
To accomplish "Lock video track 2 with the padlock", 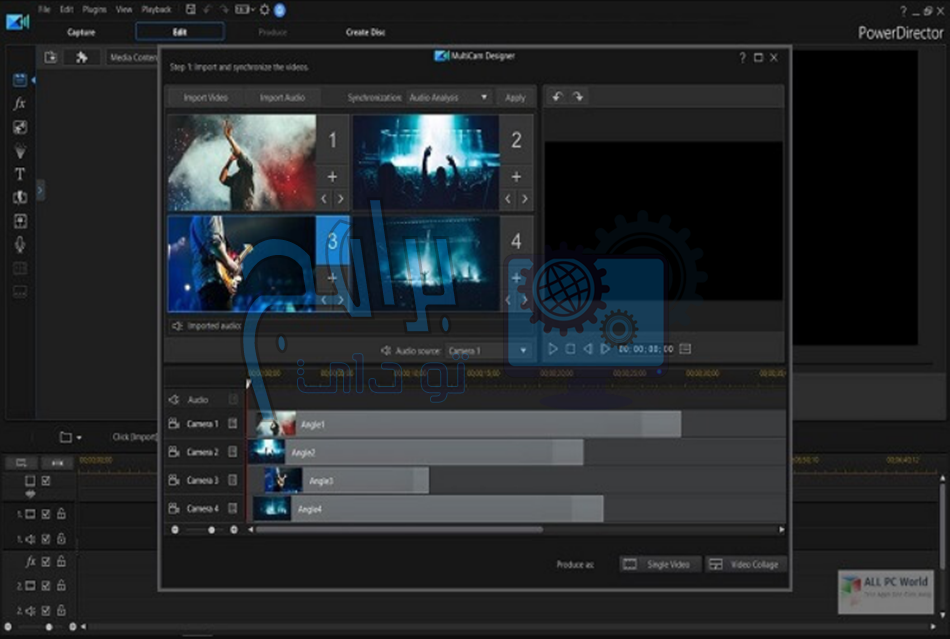I will tap(61, 586).
